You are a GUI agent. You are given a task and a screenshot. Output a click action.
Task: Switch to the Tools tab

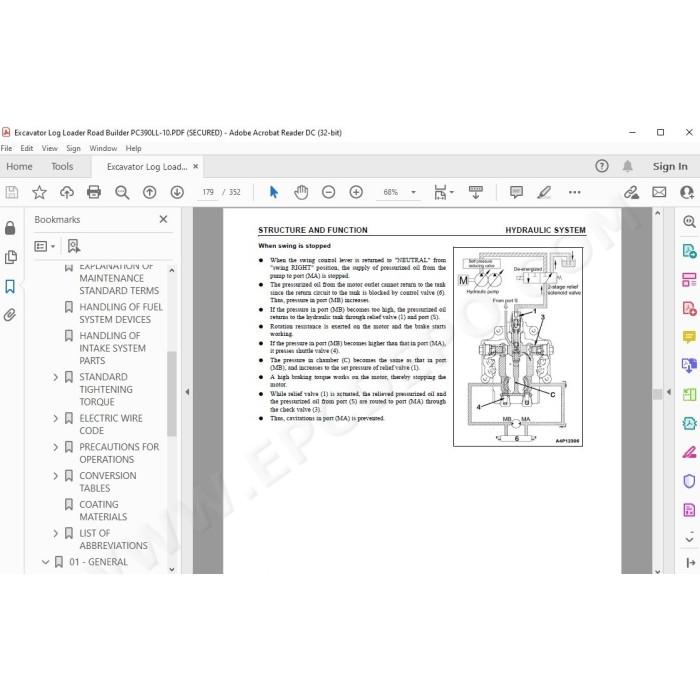62,167
